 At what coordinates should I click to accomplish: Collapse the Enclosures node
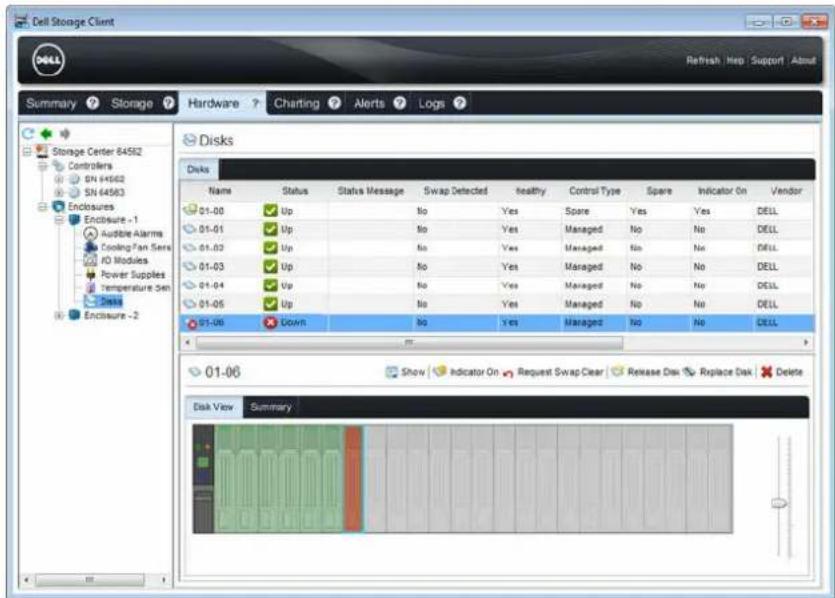[x=43, y=207]
